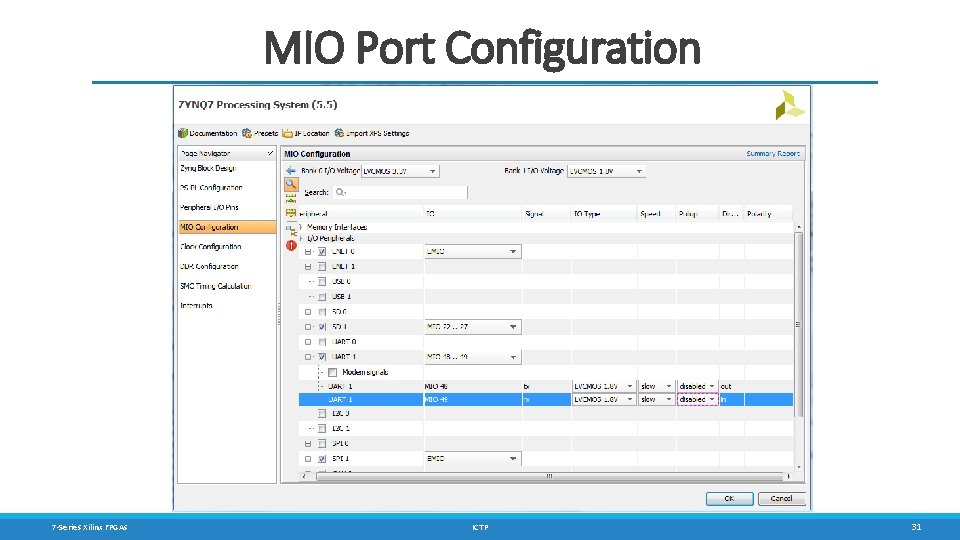960x540 pixels.
Task: Click the horizontal scrollbar thumb
Action: pyautogui.click(x=549, y=476)
